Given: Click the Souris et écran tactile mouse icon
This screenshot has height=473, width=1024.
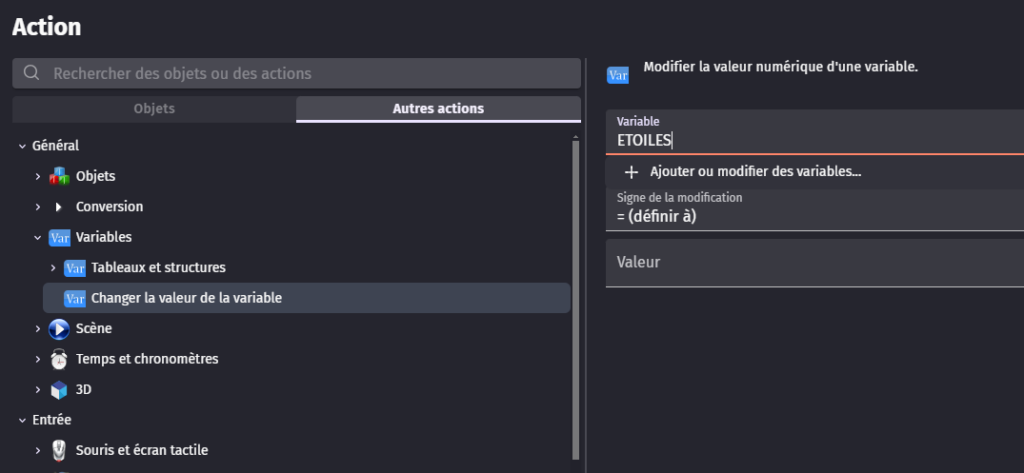Looking at the screenshot, I should (59, 451).
